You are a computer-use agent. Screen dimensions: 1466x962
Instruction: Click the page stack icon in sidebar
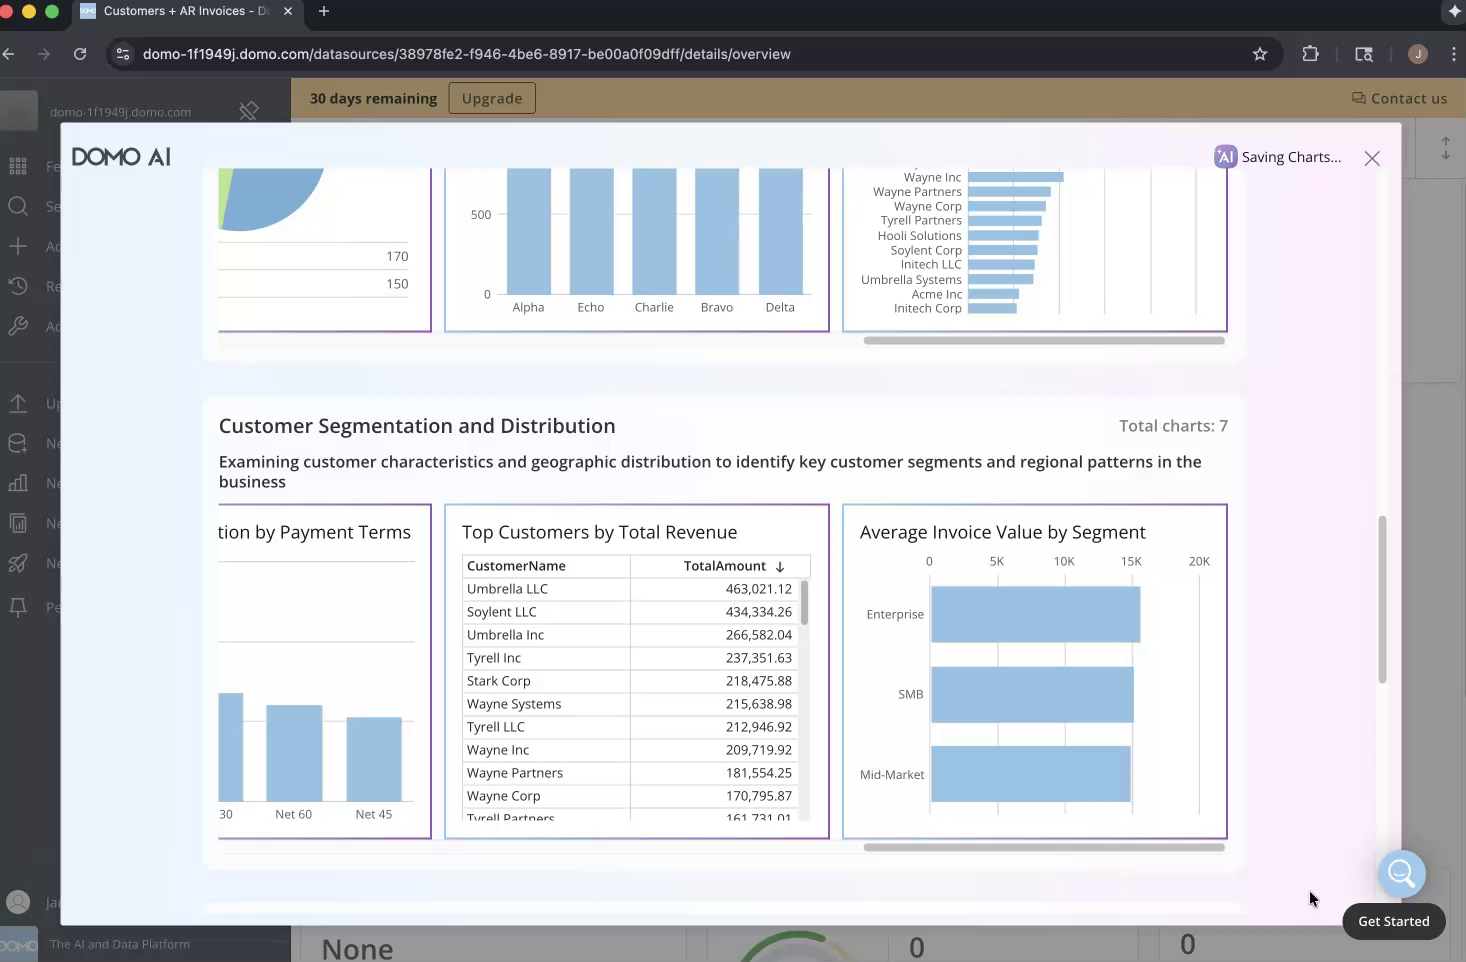[x=18, y=523]
